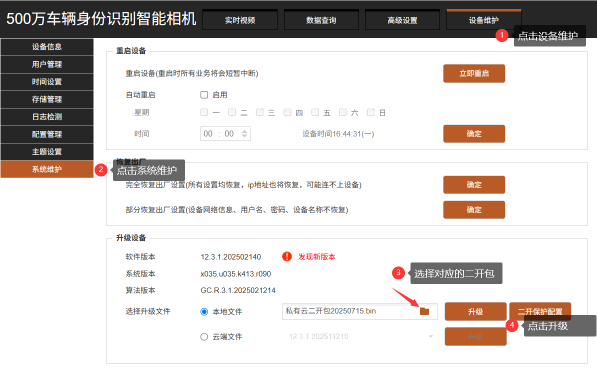597x371 pixels.
Task: Open the 数据查询 tab
Action: (321, 20)
